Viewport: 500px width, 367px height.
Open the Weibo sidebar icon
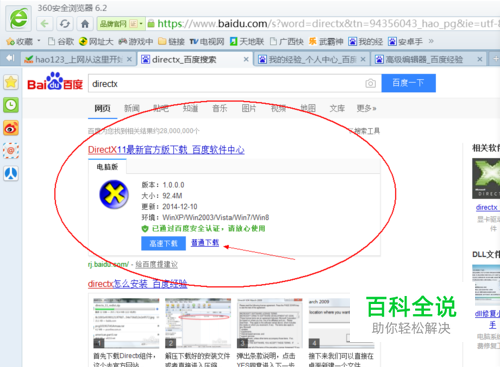[x=11, y=128]
